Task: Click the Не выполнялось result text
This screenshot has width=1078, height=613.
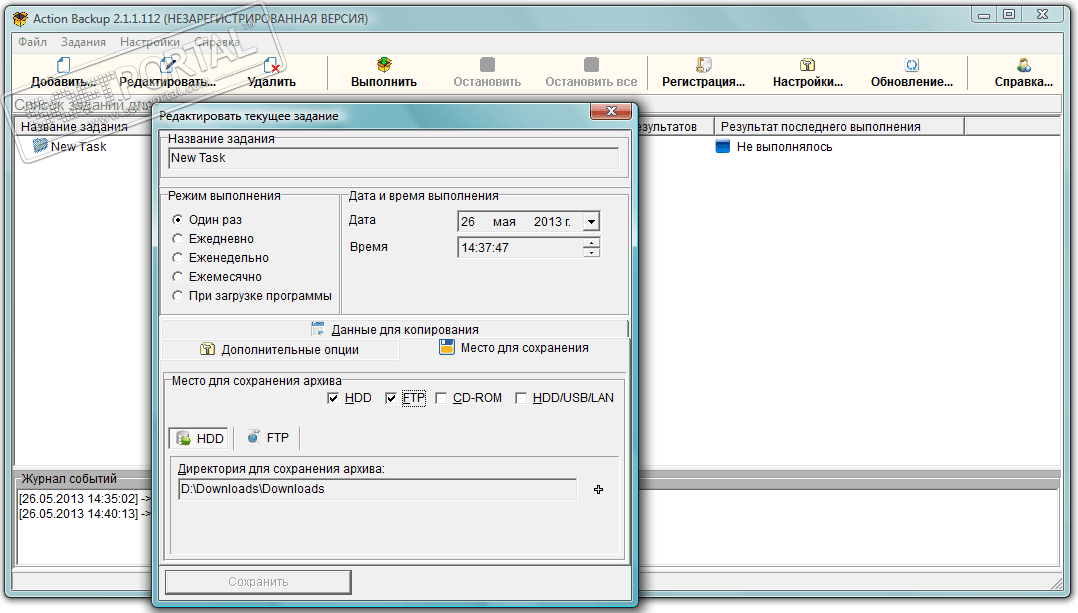Action: coord(784,146)
